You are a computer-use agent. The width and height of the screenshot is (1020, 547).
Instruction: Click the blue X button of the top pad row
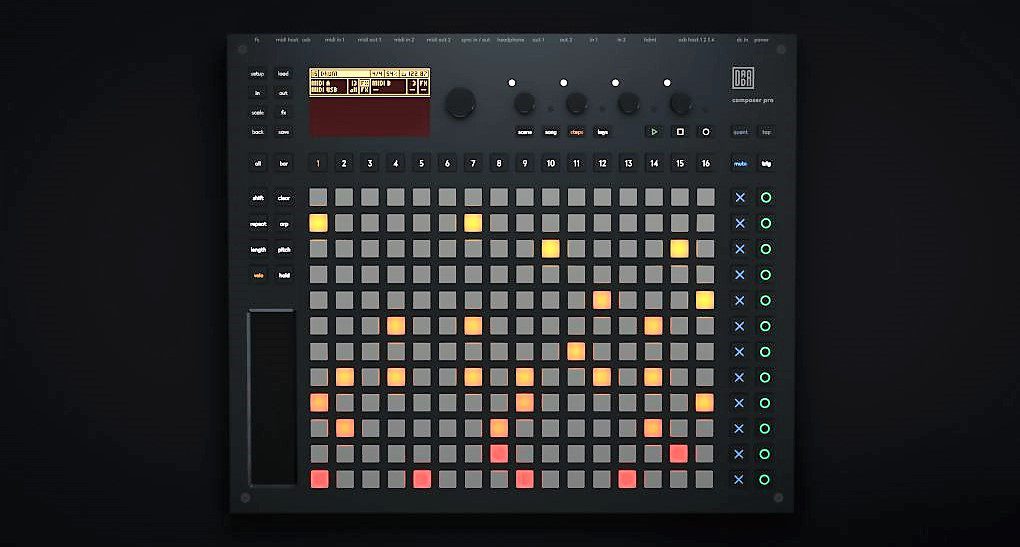tap(740, 198)
